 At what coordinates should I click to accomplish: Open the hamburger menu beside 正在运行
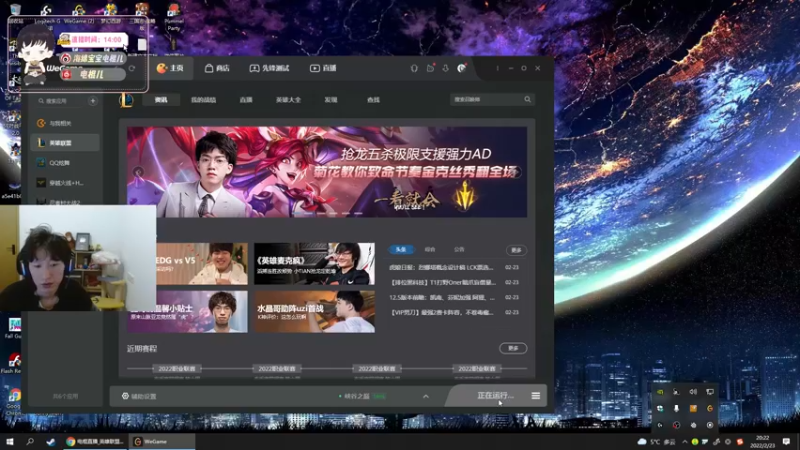pos(536,396)
